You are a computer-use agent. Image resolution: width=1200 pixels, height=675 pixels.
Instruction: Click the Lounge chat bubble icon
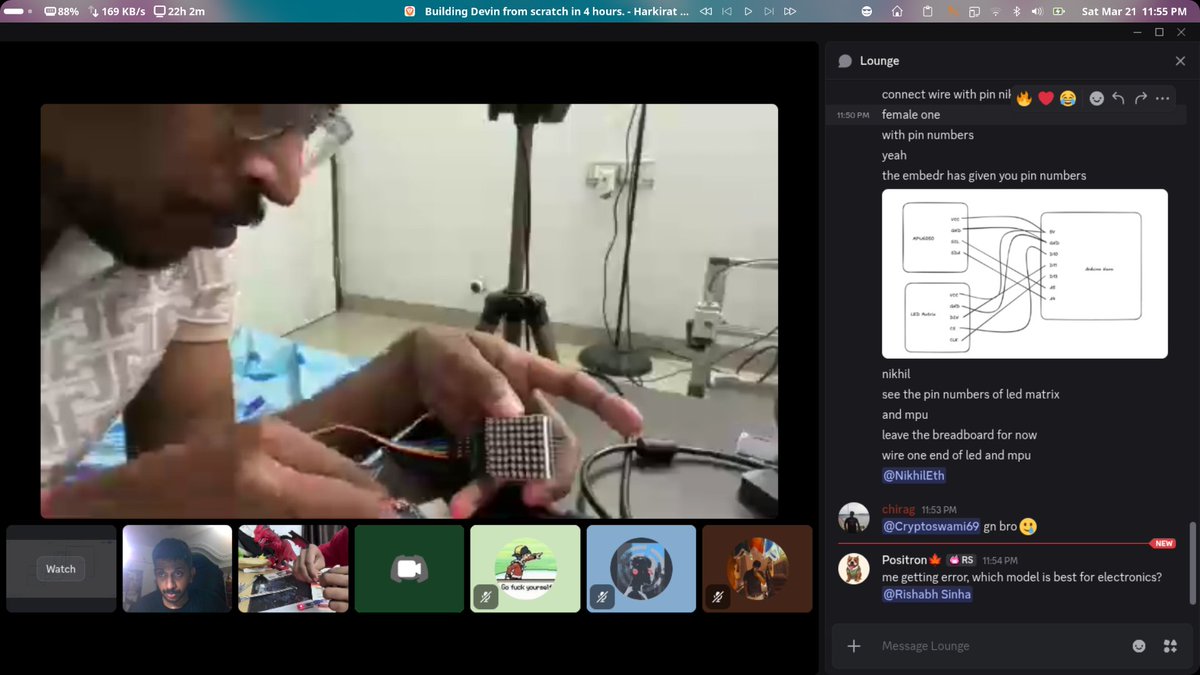(x=843, y=61)
